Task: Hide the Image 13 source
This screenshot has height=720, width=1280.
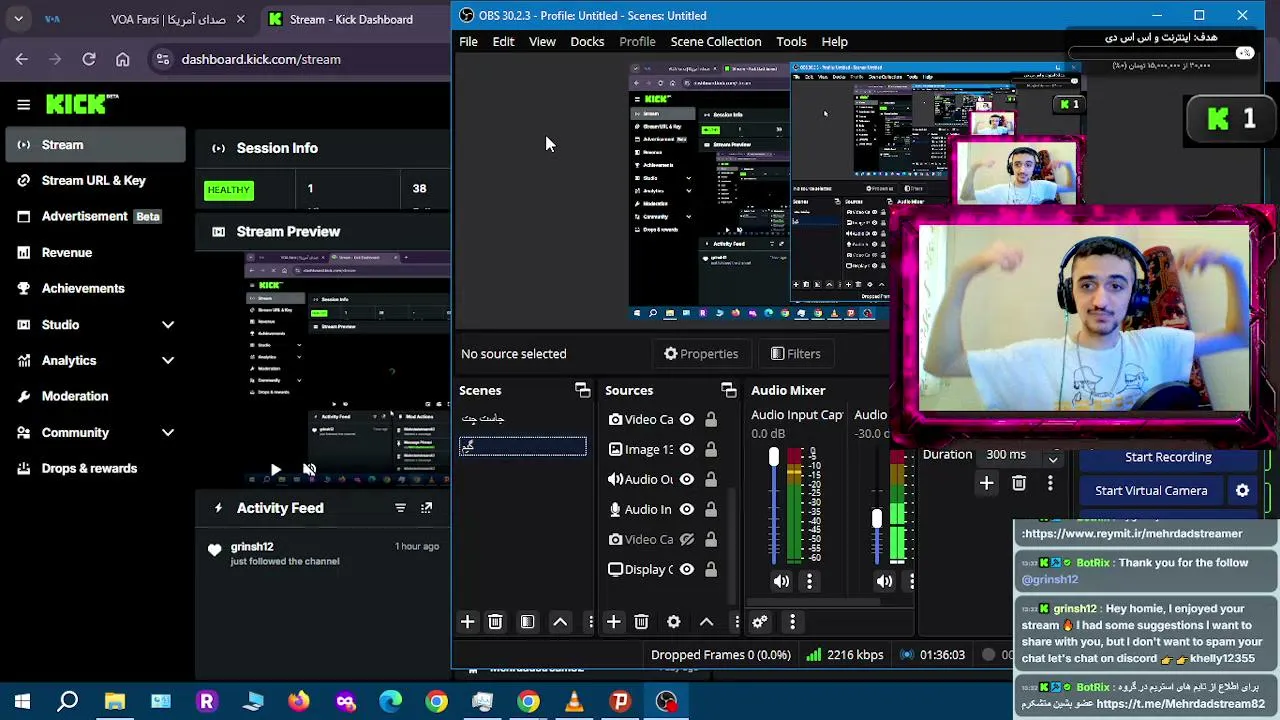Action: coord(686,449)
